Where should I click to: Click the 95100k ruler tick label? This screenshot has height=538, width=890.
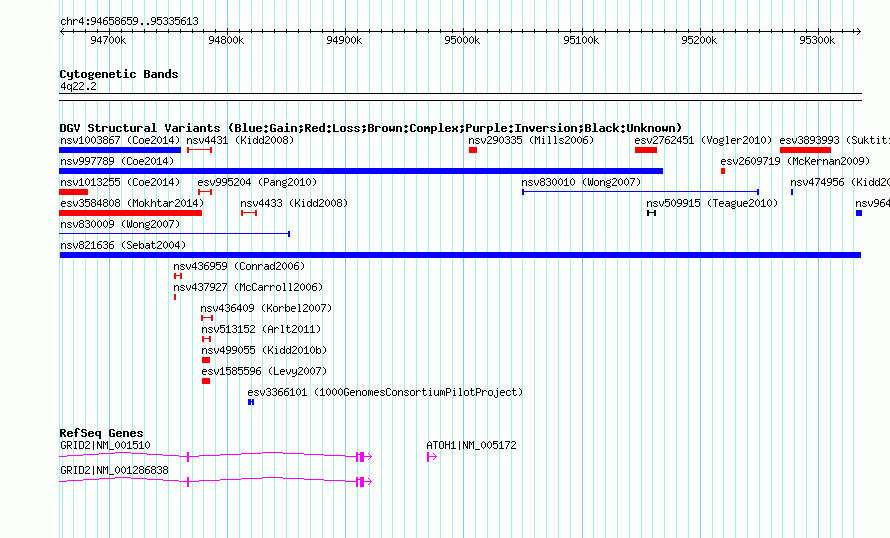(x=581, y=40)
